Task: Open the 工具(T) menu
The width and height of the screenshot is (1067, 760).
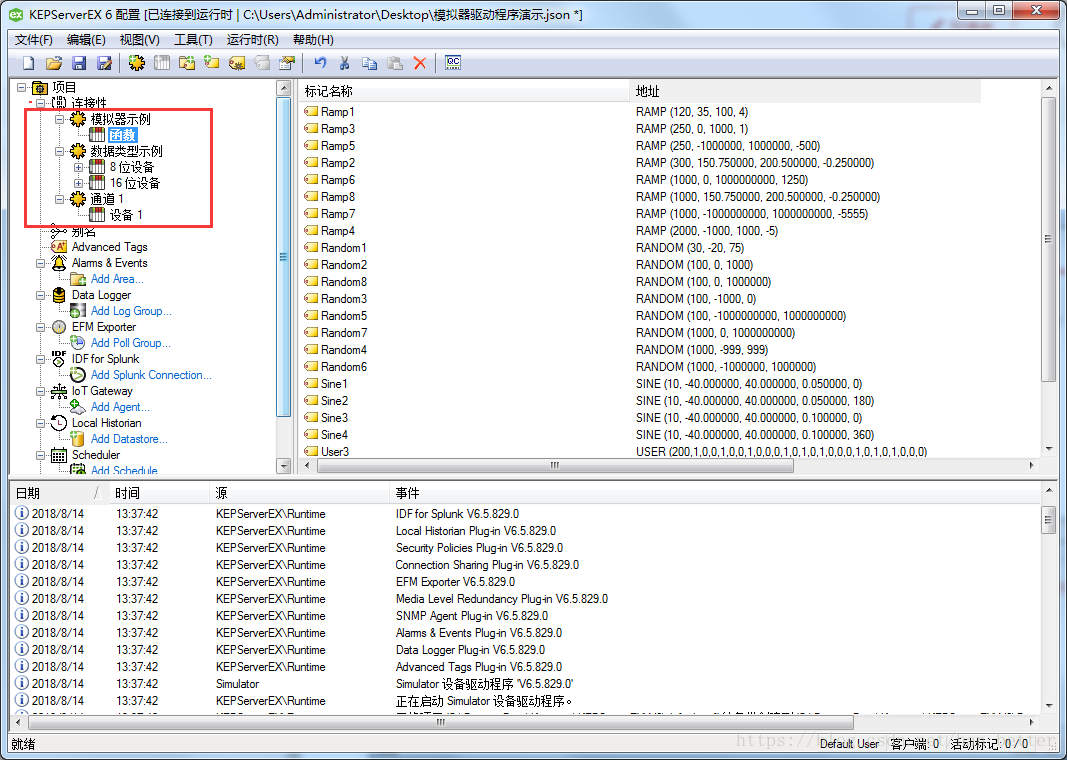Action: 193,39
